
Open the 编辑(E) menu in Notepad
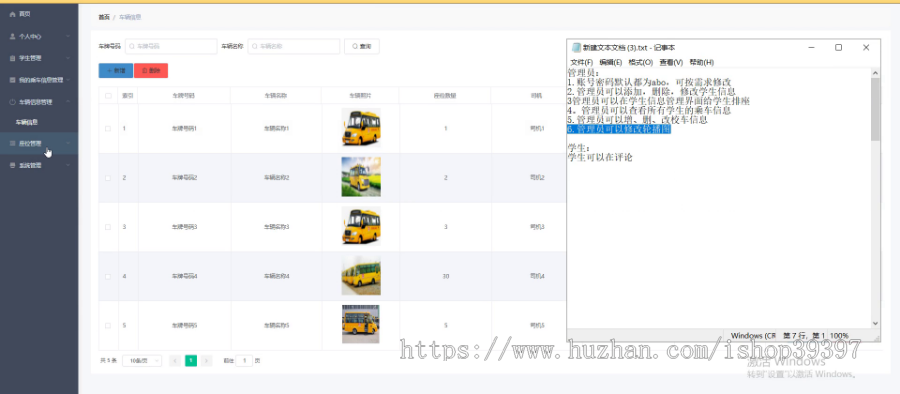pyautogui.click(x=611, y=62)
